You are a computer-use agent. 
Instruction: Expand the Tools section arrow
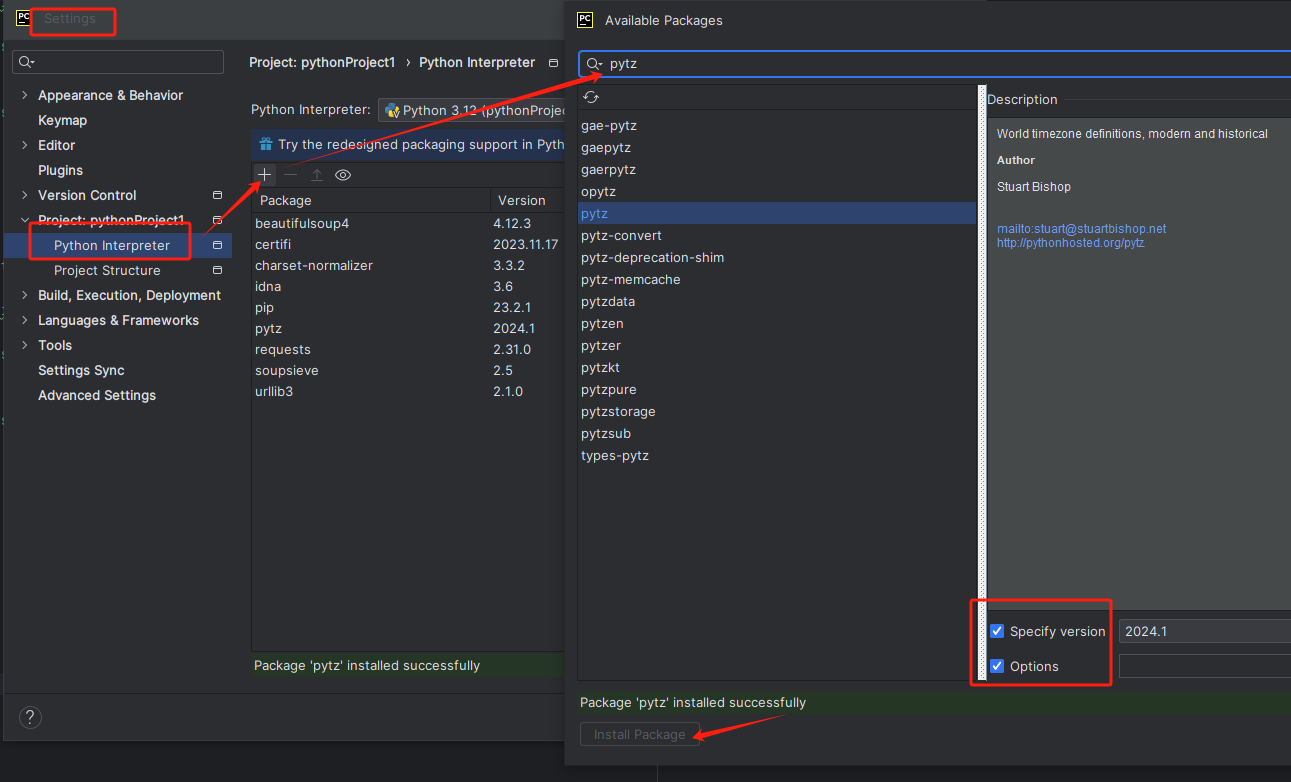(24, 345)
